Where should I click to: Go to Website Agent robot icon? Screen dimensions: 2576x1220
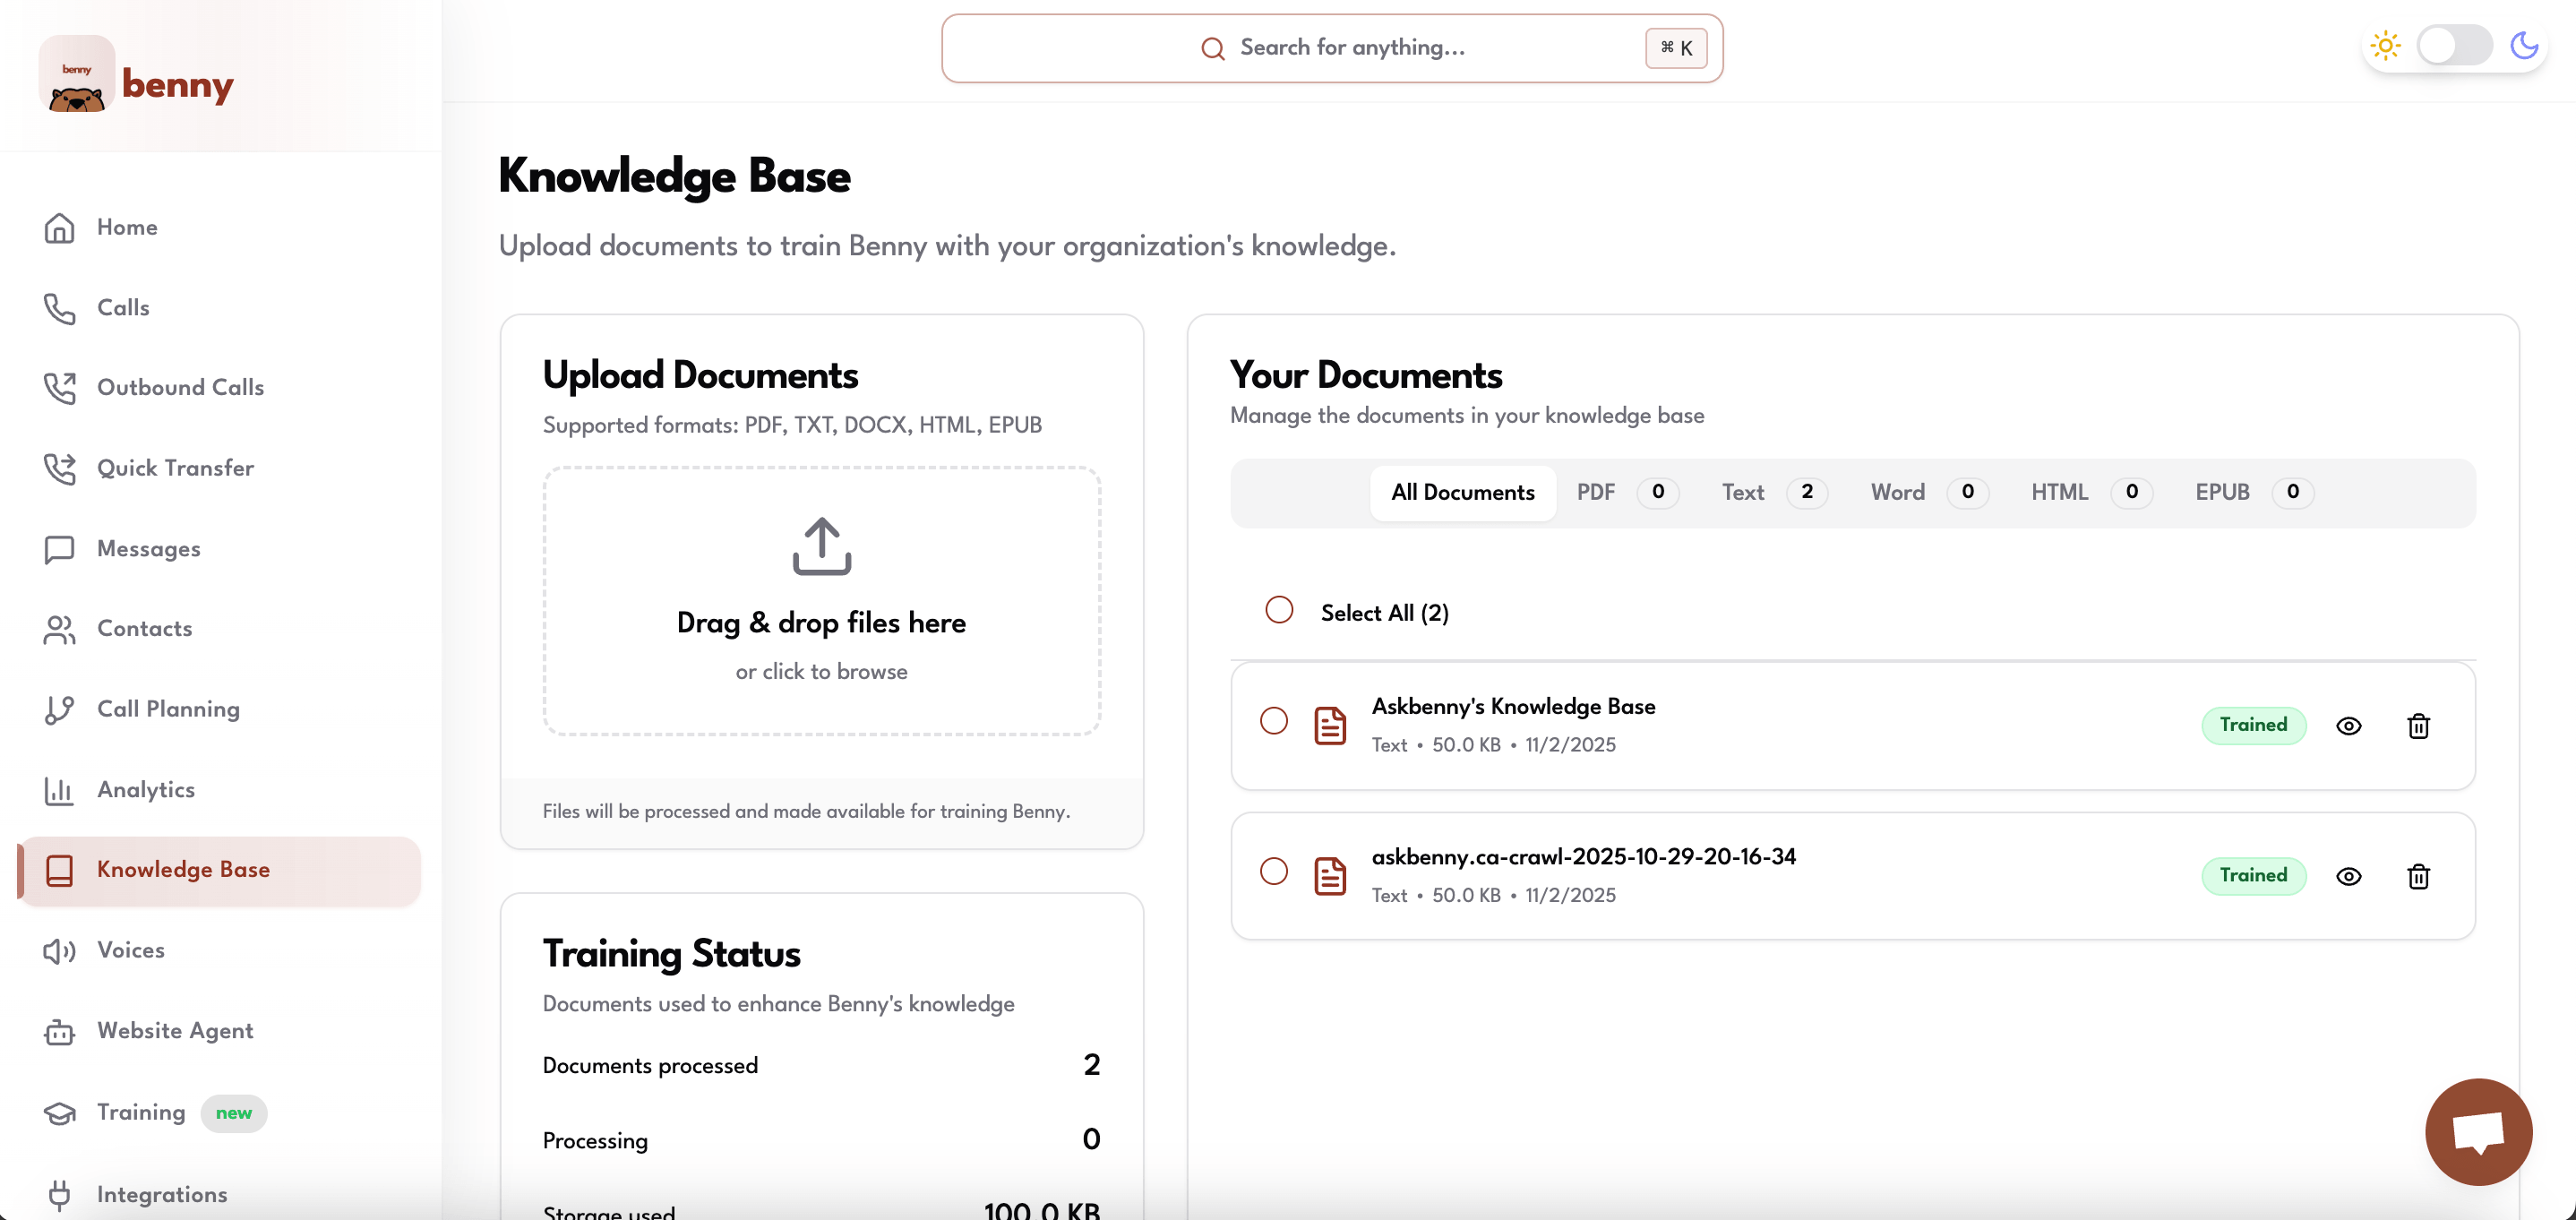tap(60, 1032)
